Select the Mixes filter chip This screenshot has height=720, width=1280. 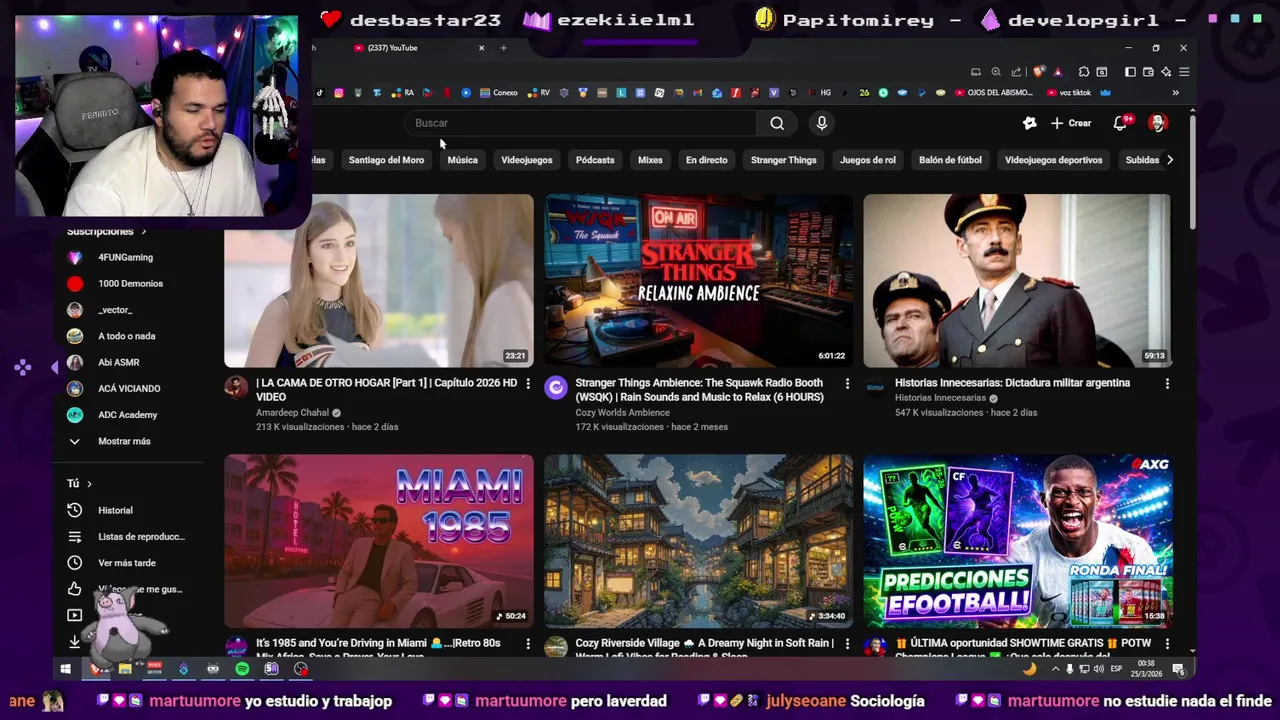pyautogui.click(x=650, y=160)
